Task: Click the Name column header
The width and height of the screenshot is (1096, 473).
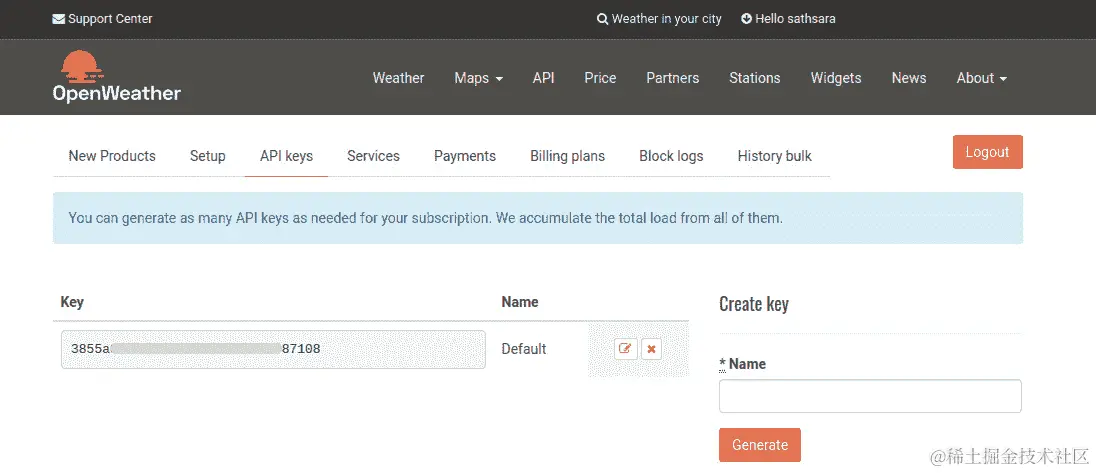Action: [x=520, y=302]
